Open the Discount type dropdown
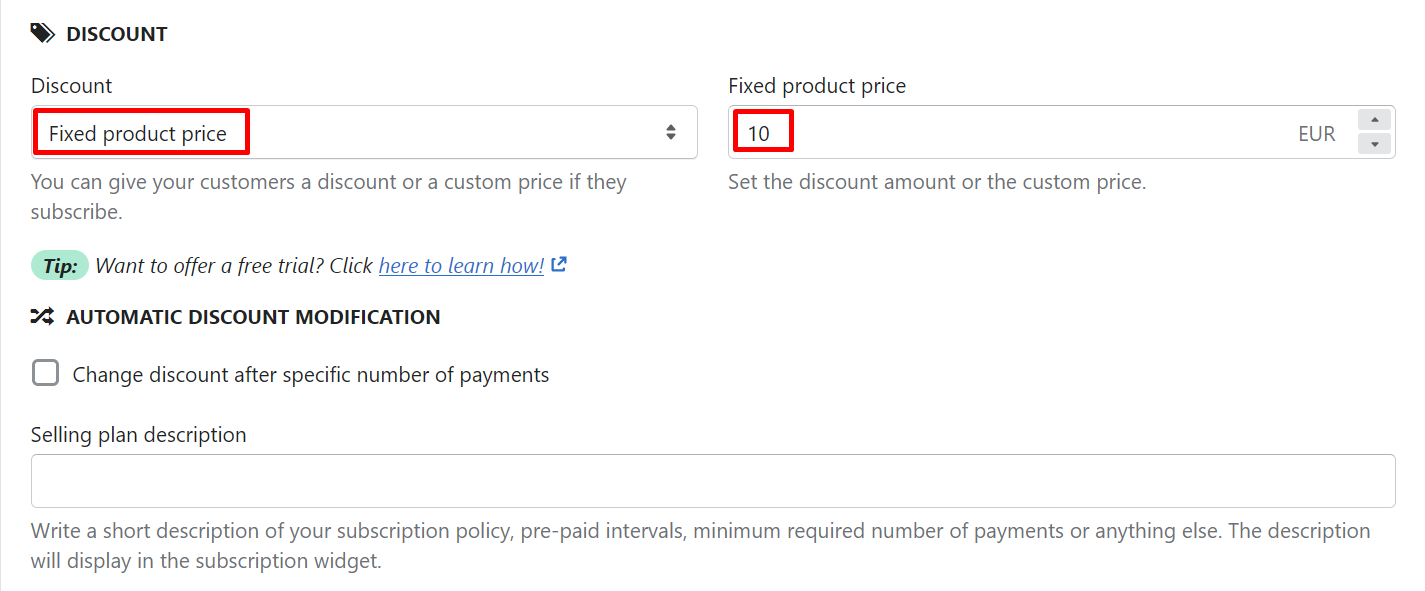Viewport: 1425px width, 591px height. point(364,132)
